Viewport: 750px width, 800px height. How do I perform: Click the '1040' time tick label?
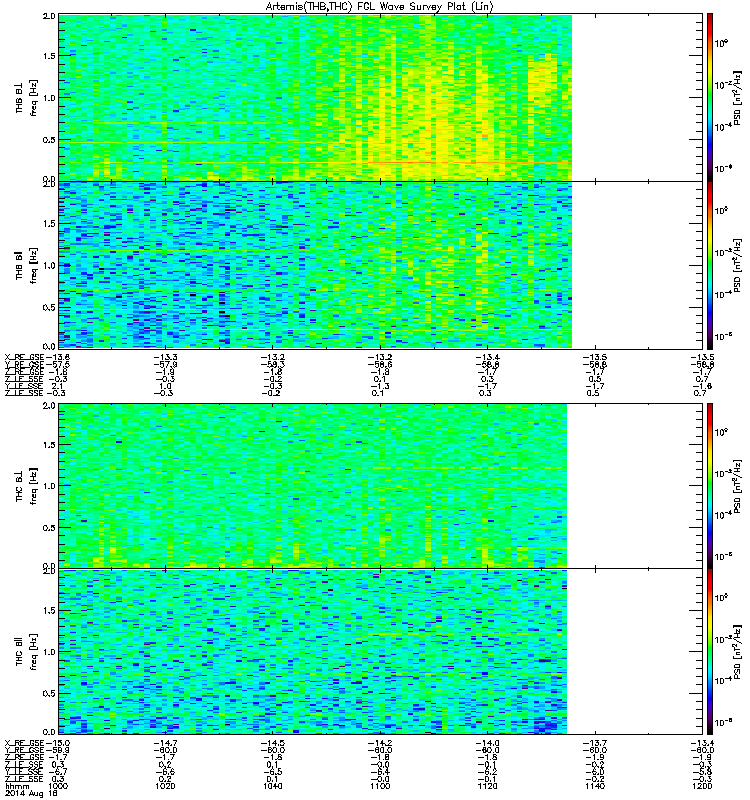273,786
